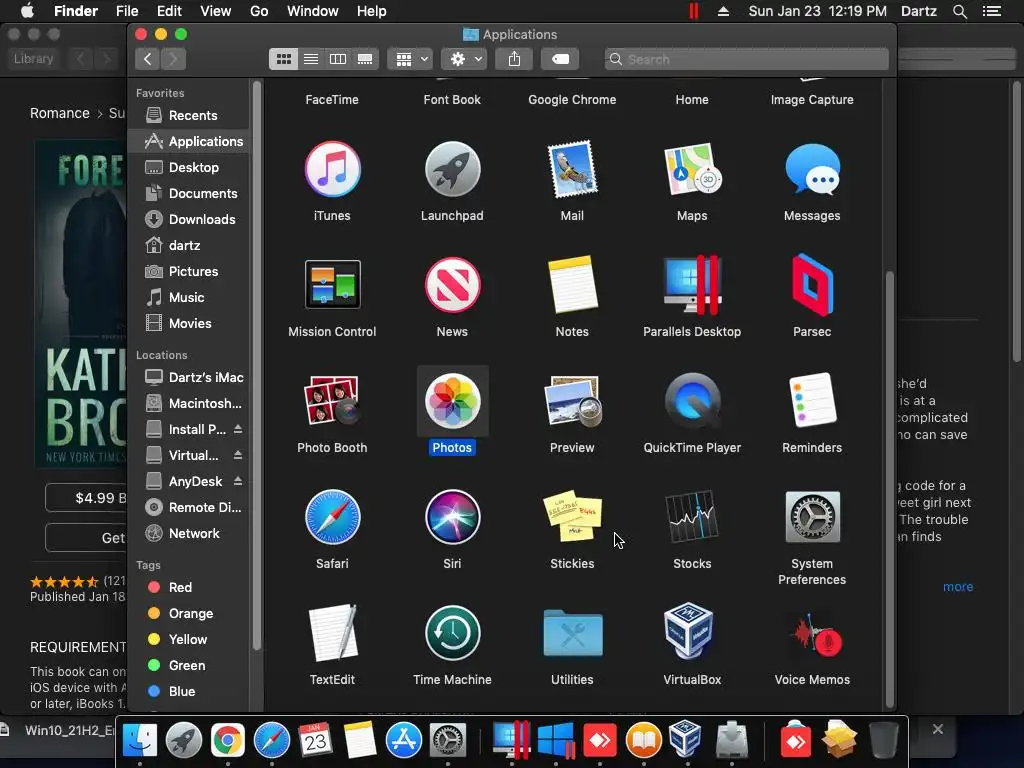1024x768 pixels.
Task: Open the Messages app icon
Action: pyautogui.click(x=812, y=169)
